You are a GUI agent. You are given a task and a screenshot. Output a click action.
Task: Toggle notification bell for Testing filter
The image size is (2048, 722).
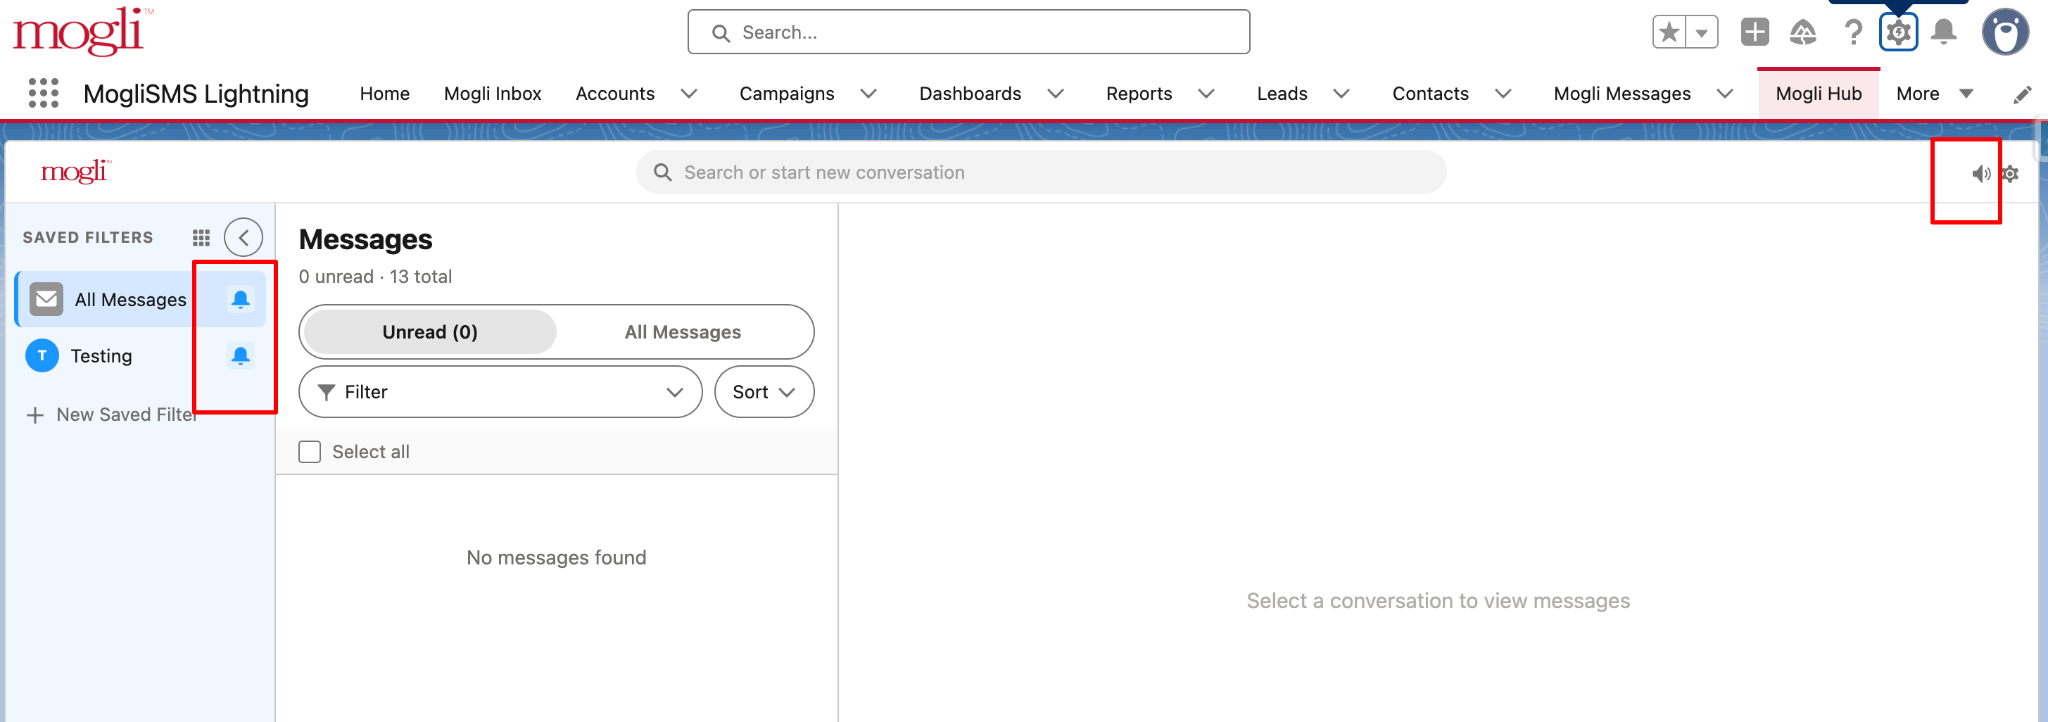point(240,355)
